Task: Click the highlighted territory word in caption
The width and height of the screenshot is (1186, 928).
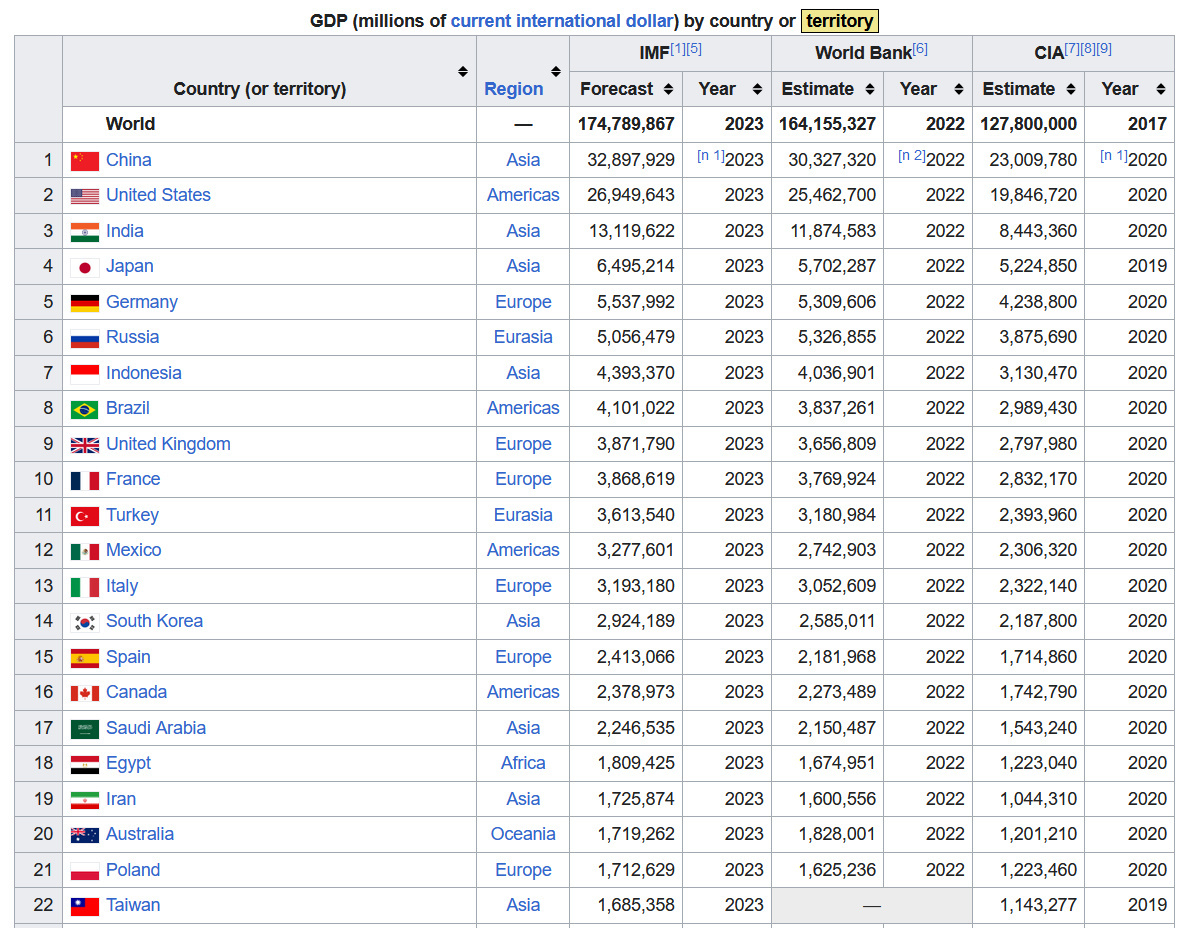Action: click(840, 21)
